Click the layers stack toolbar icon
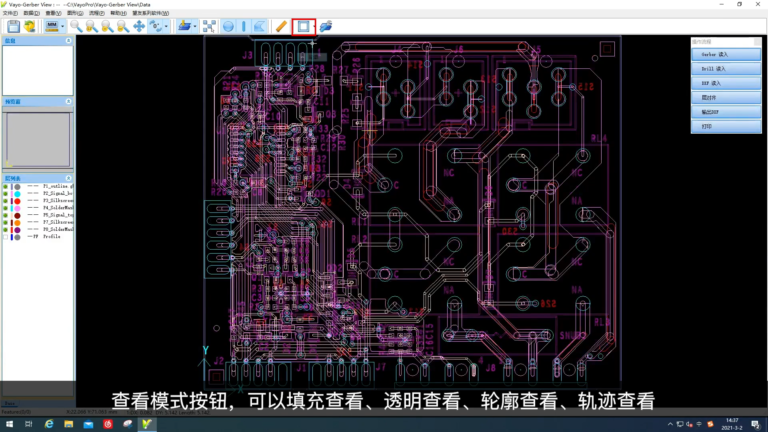768x432 pixels. point(184,26)
